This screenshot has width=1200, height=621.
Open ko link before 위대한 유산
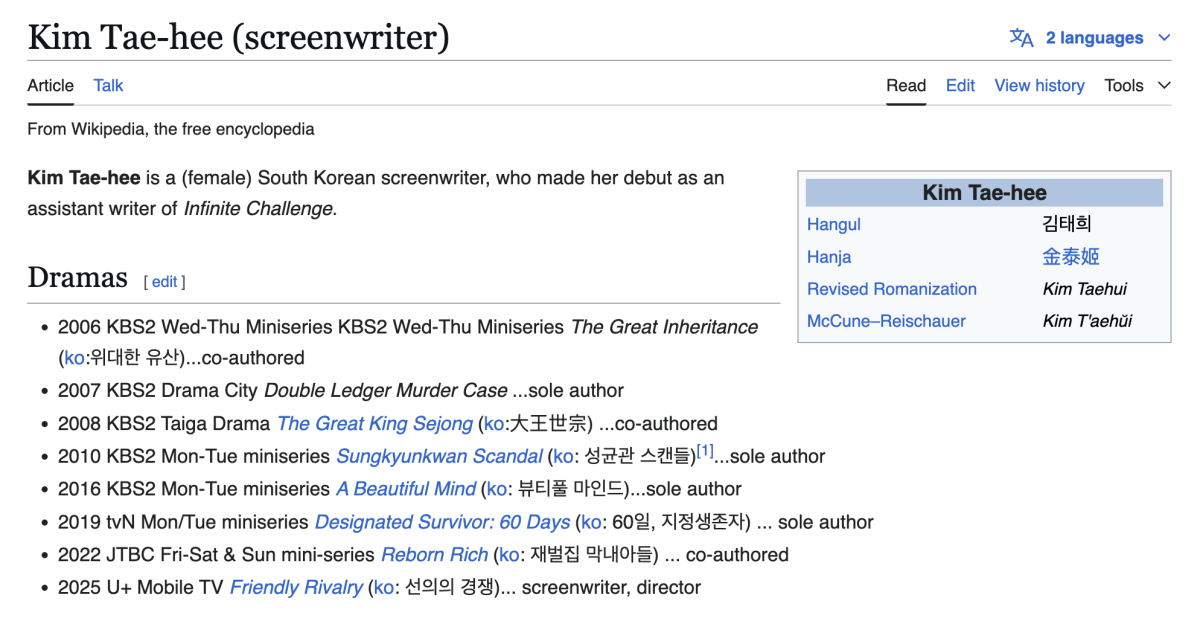click(x=74, y=357)
